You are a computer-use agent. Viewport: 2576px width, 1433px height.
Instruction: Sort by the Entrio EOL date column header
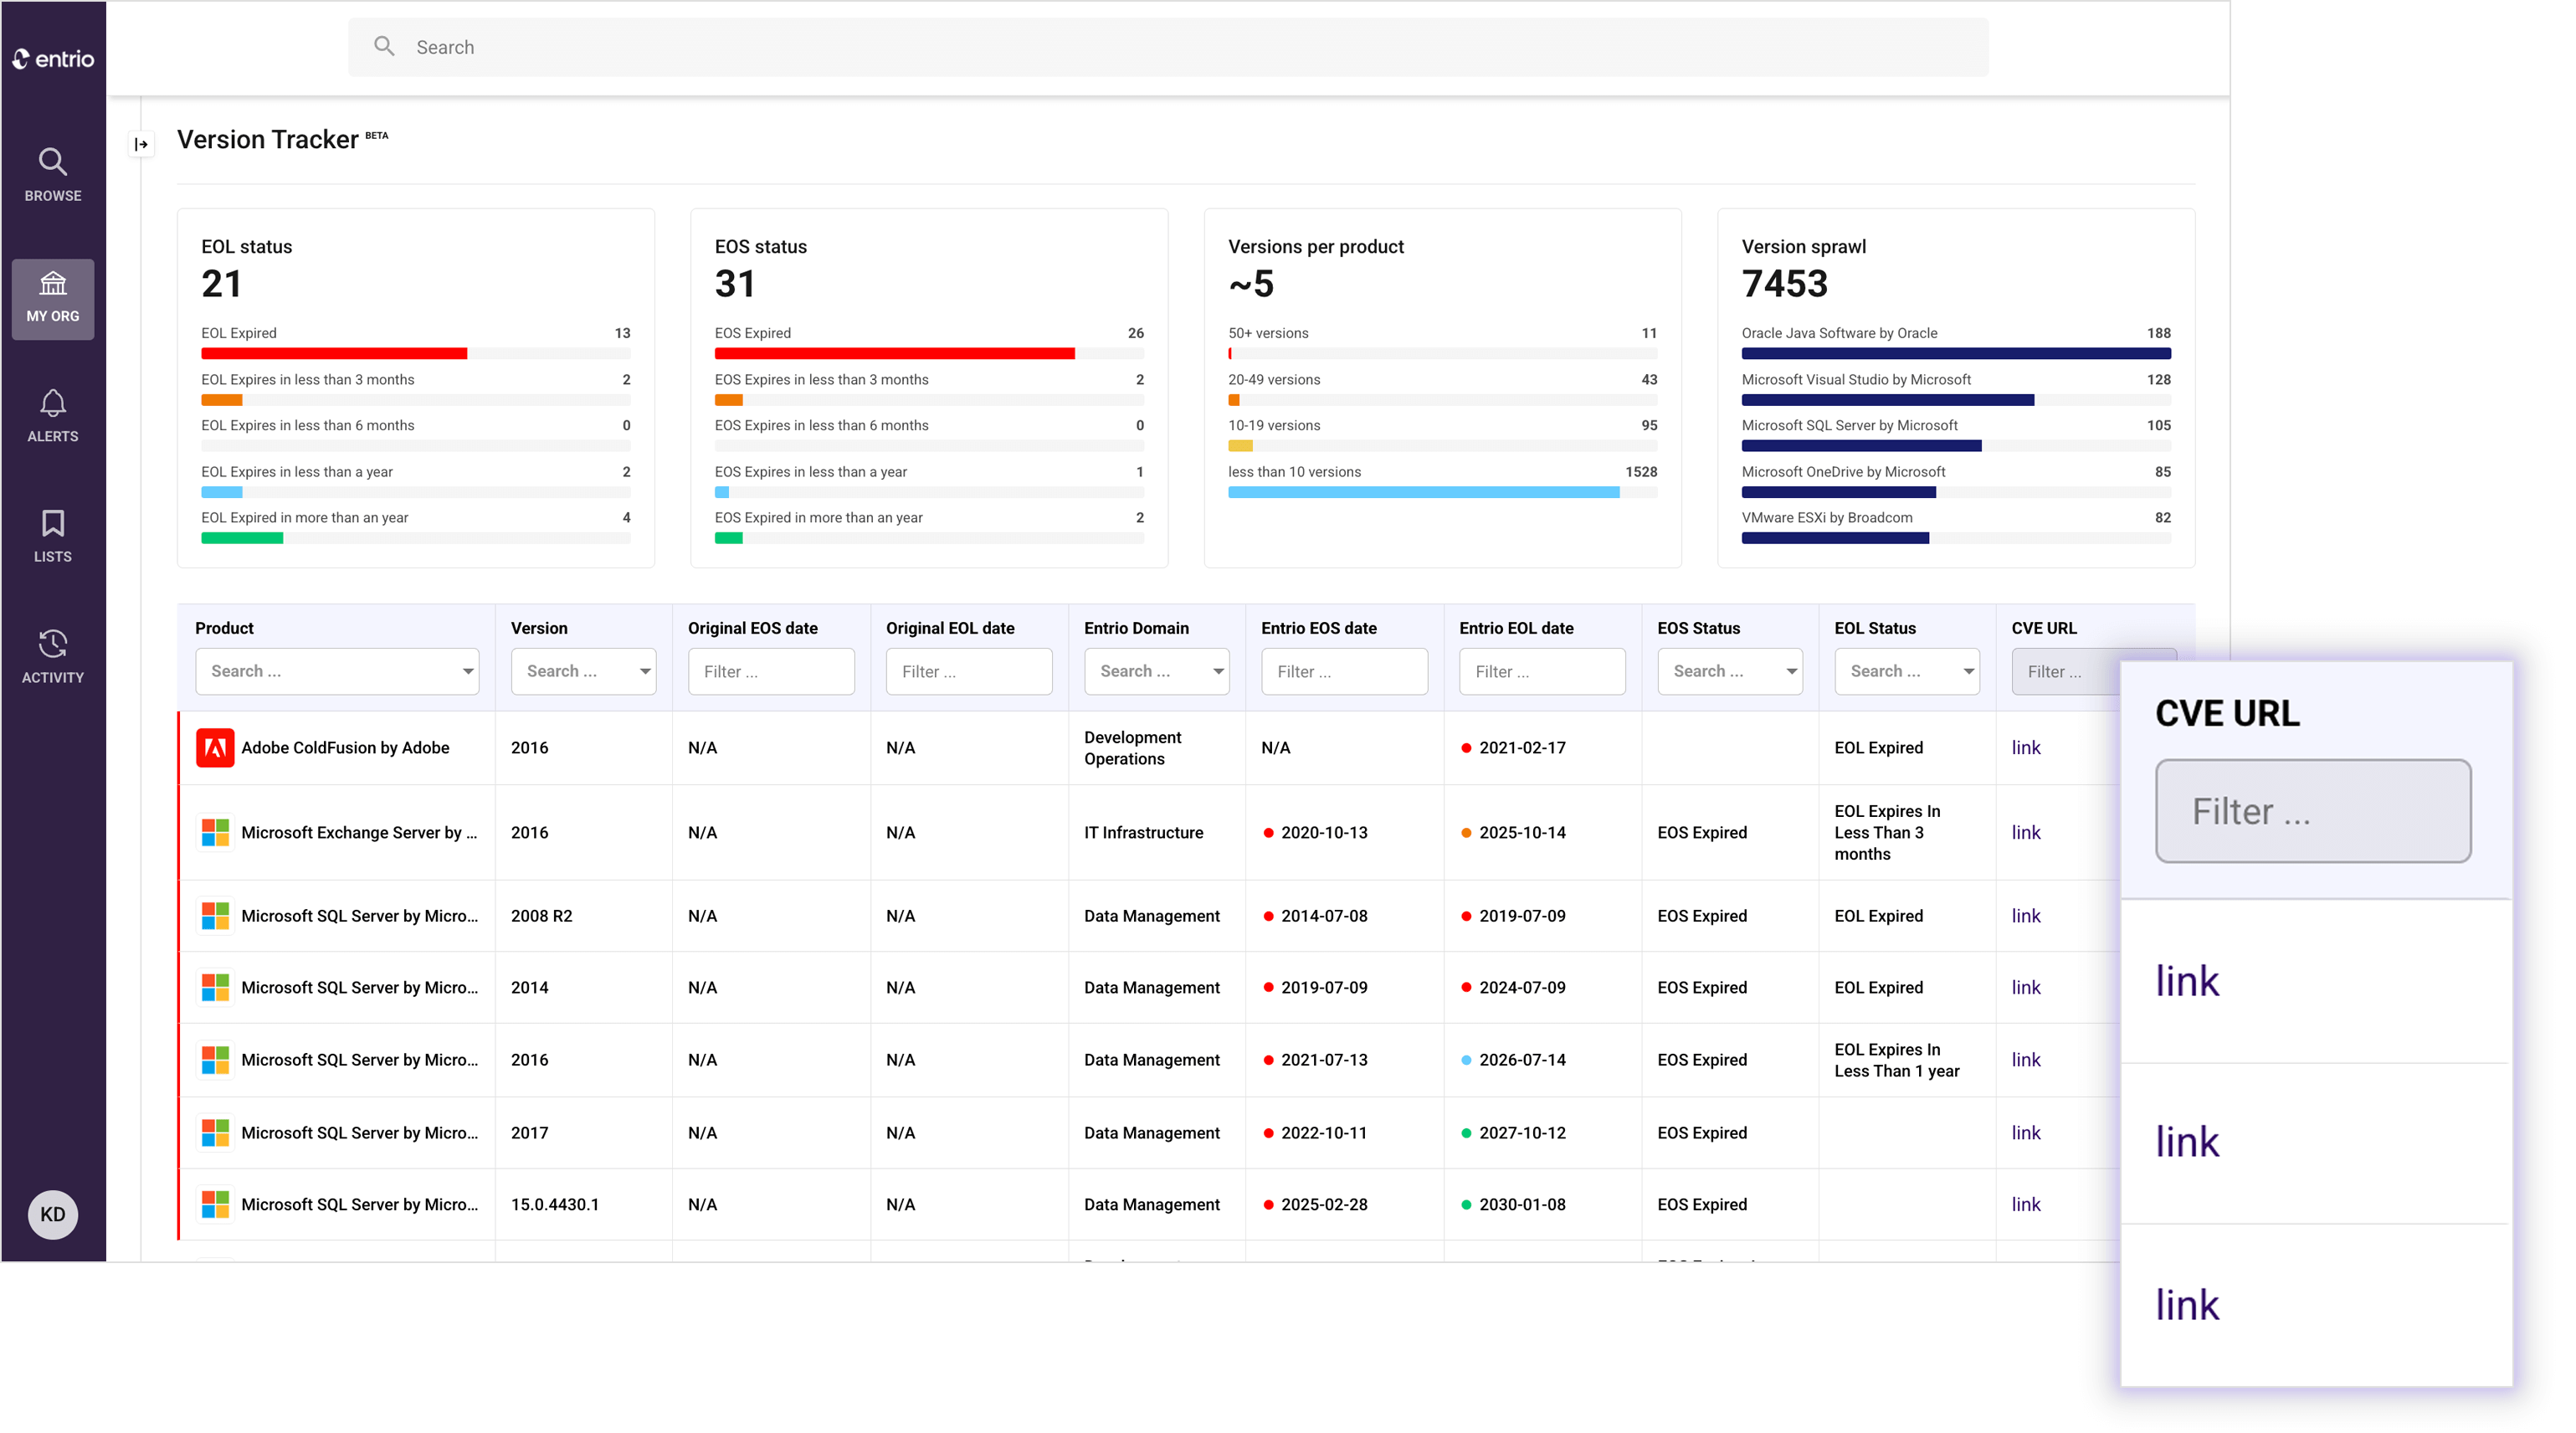(x=1516, y=628)
